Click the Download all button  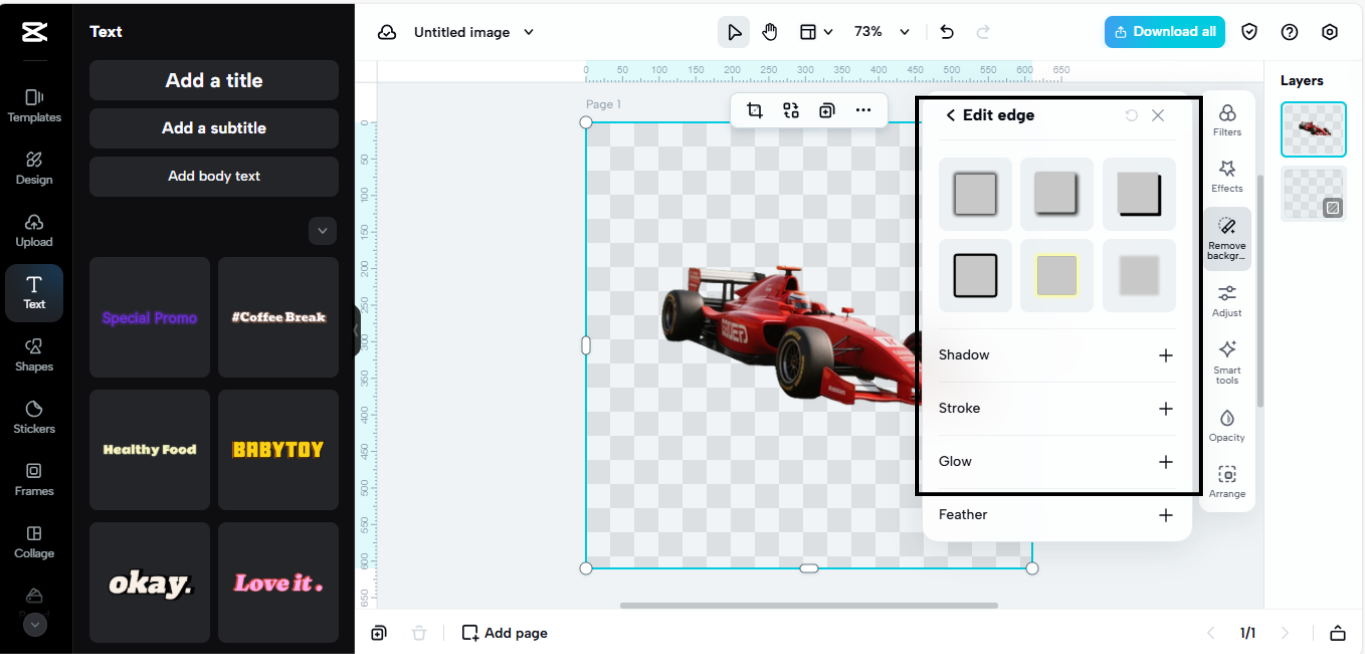click(1165, 32)
